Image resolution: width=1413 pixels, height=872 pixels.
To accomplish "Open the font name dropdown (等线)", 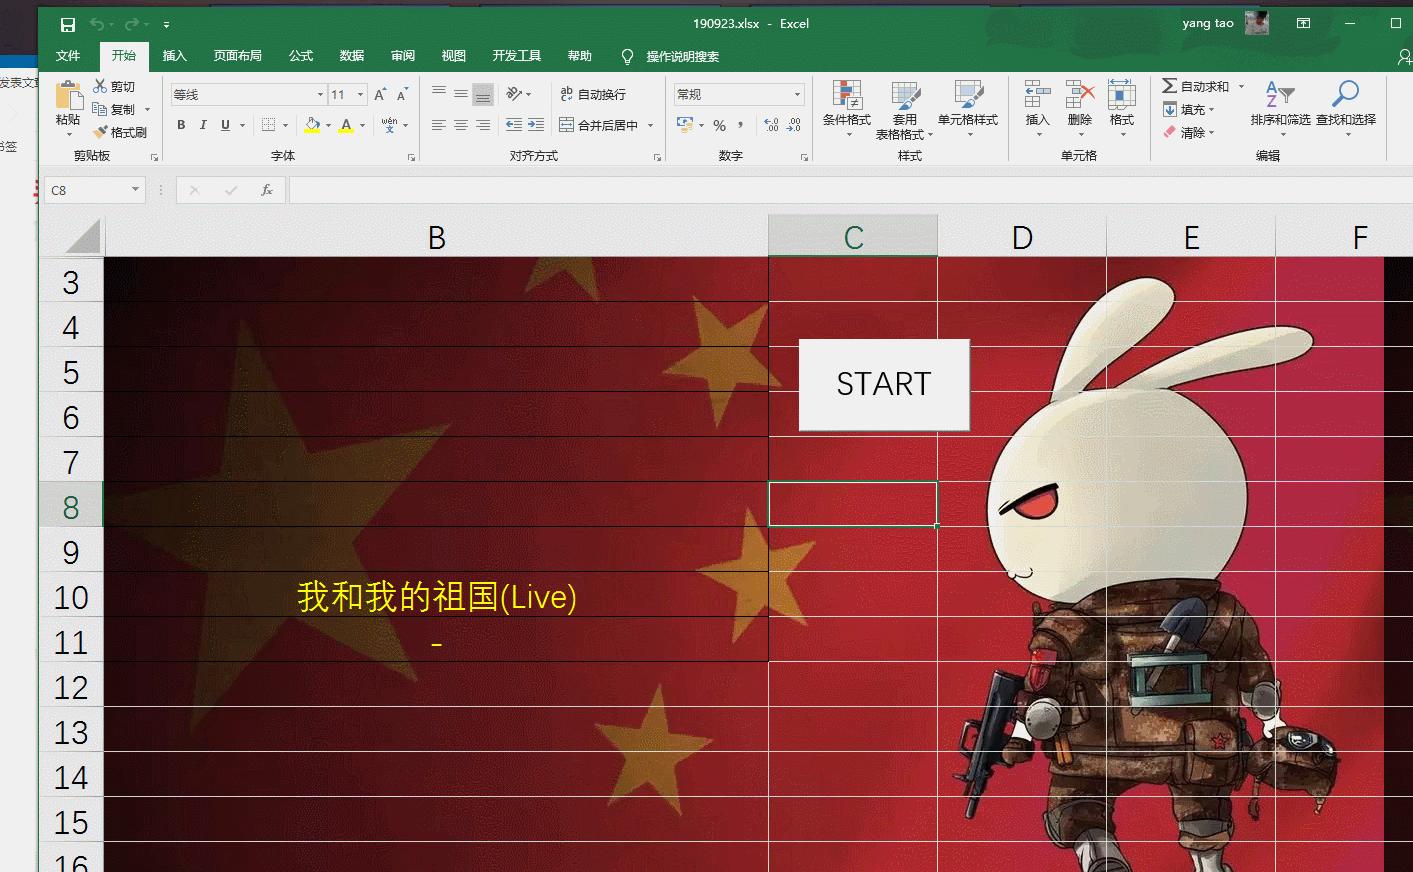I will click(x=320, y=95).
